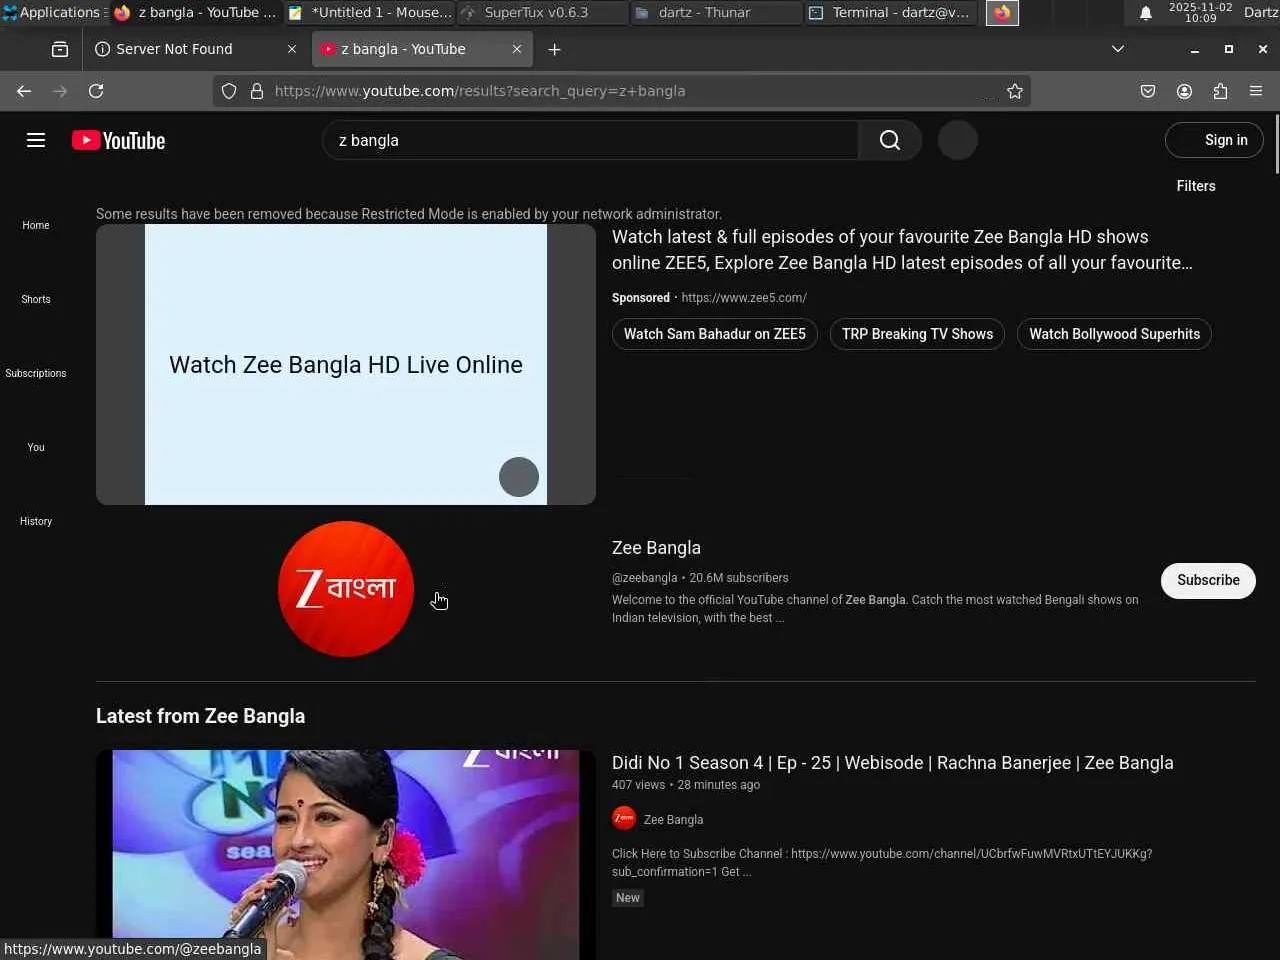This screenshot has width=1280, height=960.
Task: Close the z bangla - YouTube tab
Action: (x=517, y=49)
